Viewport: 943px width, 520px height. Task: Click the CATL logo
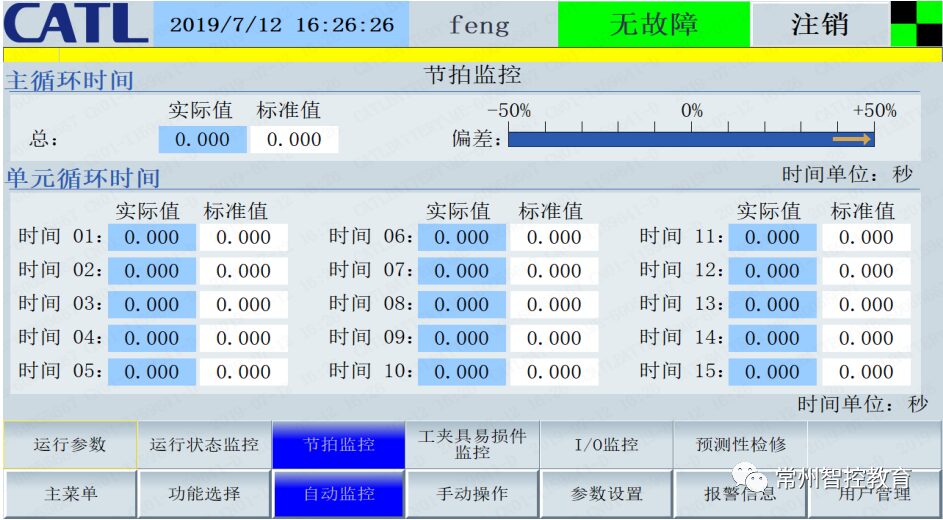tap(76, 23)
